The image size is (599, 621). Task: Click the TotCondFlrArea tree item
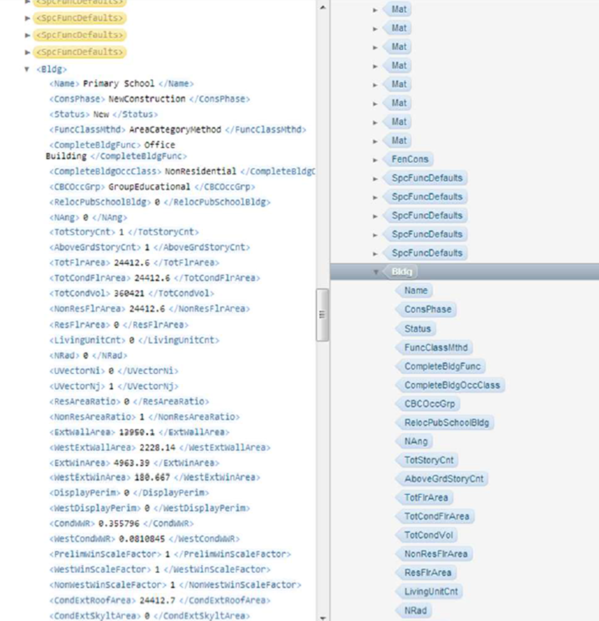[x=437, y=516]
